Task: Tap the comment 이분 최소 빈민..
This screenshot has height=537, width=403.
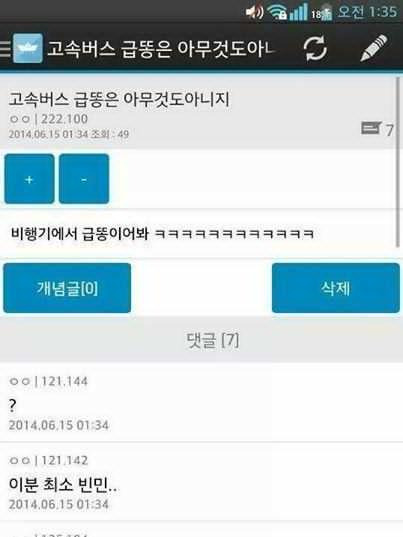Action: pos(201,482)
